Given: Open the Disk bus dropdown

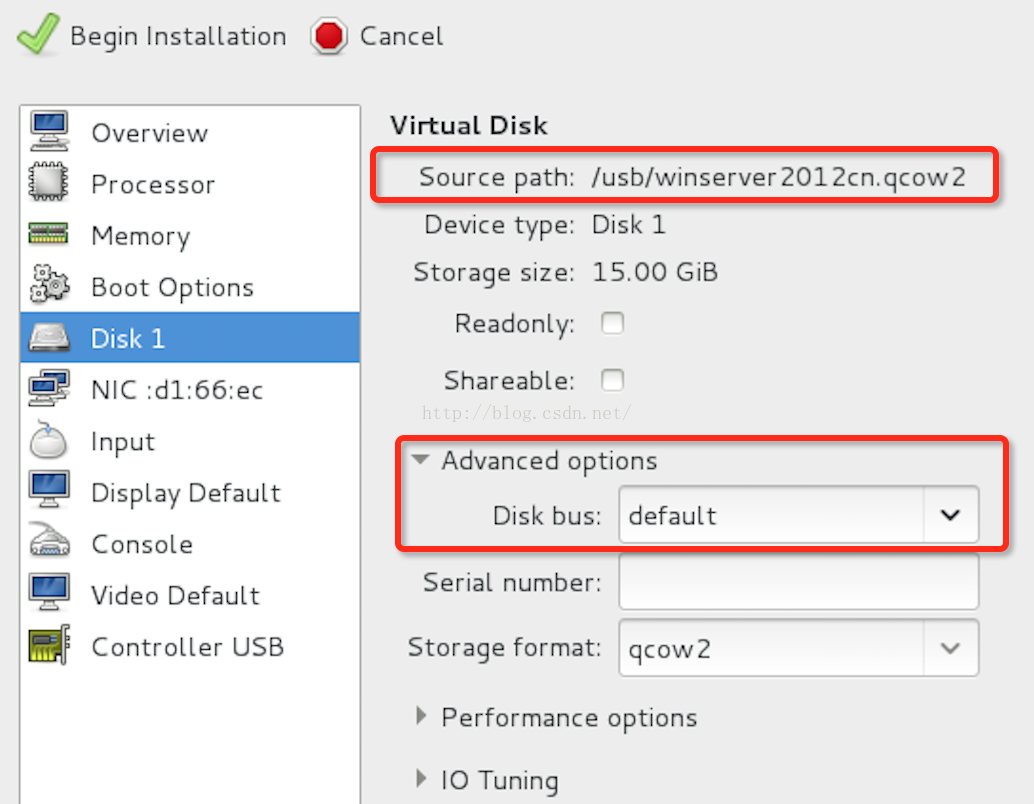Looking at the screenshot, I should tap(799, 514).
